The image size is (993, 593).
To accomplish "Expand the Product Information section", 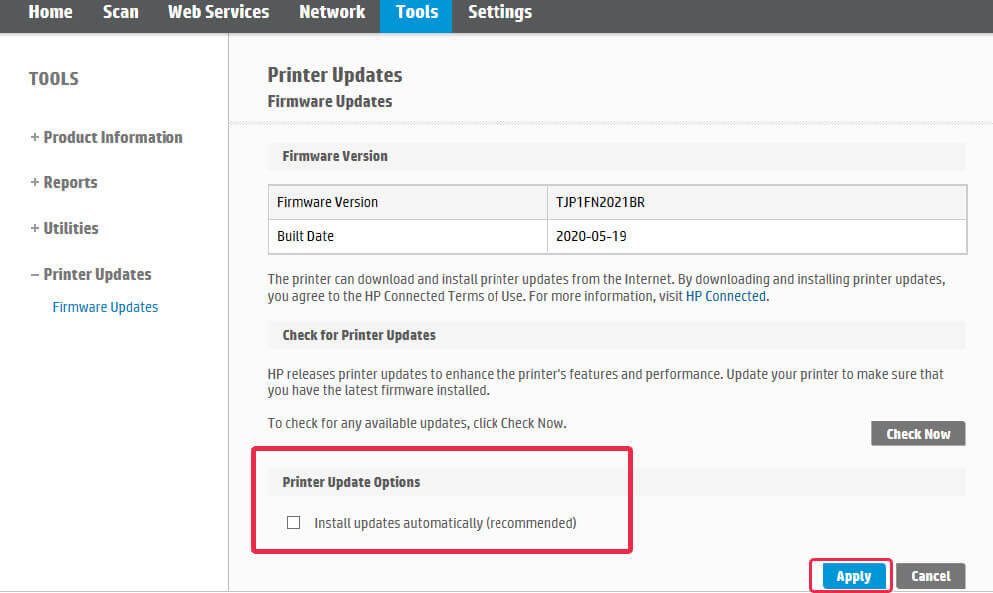I will pos(106,137).
